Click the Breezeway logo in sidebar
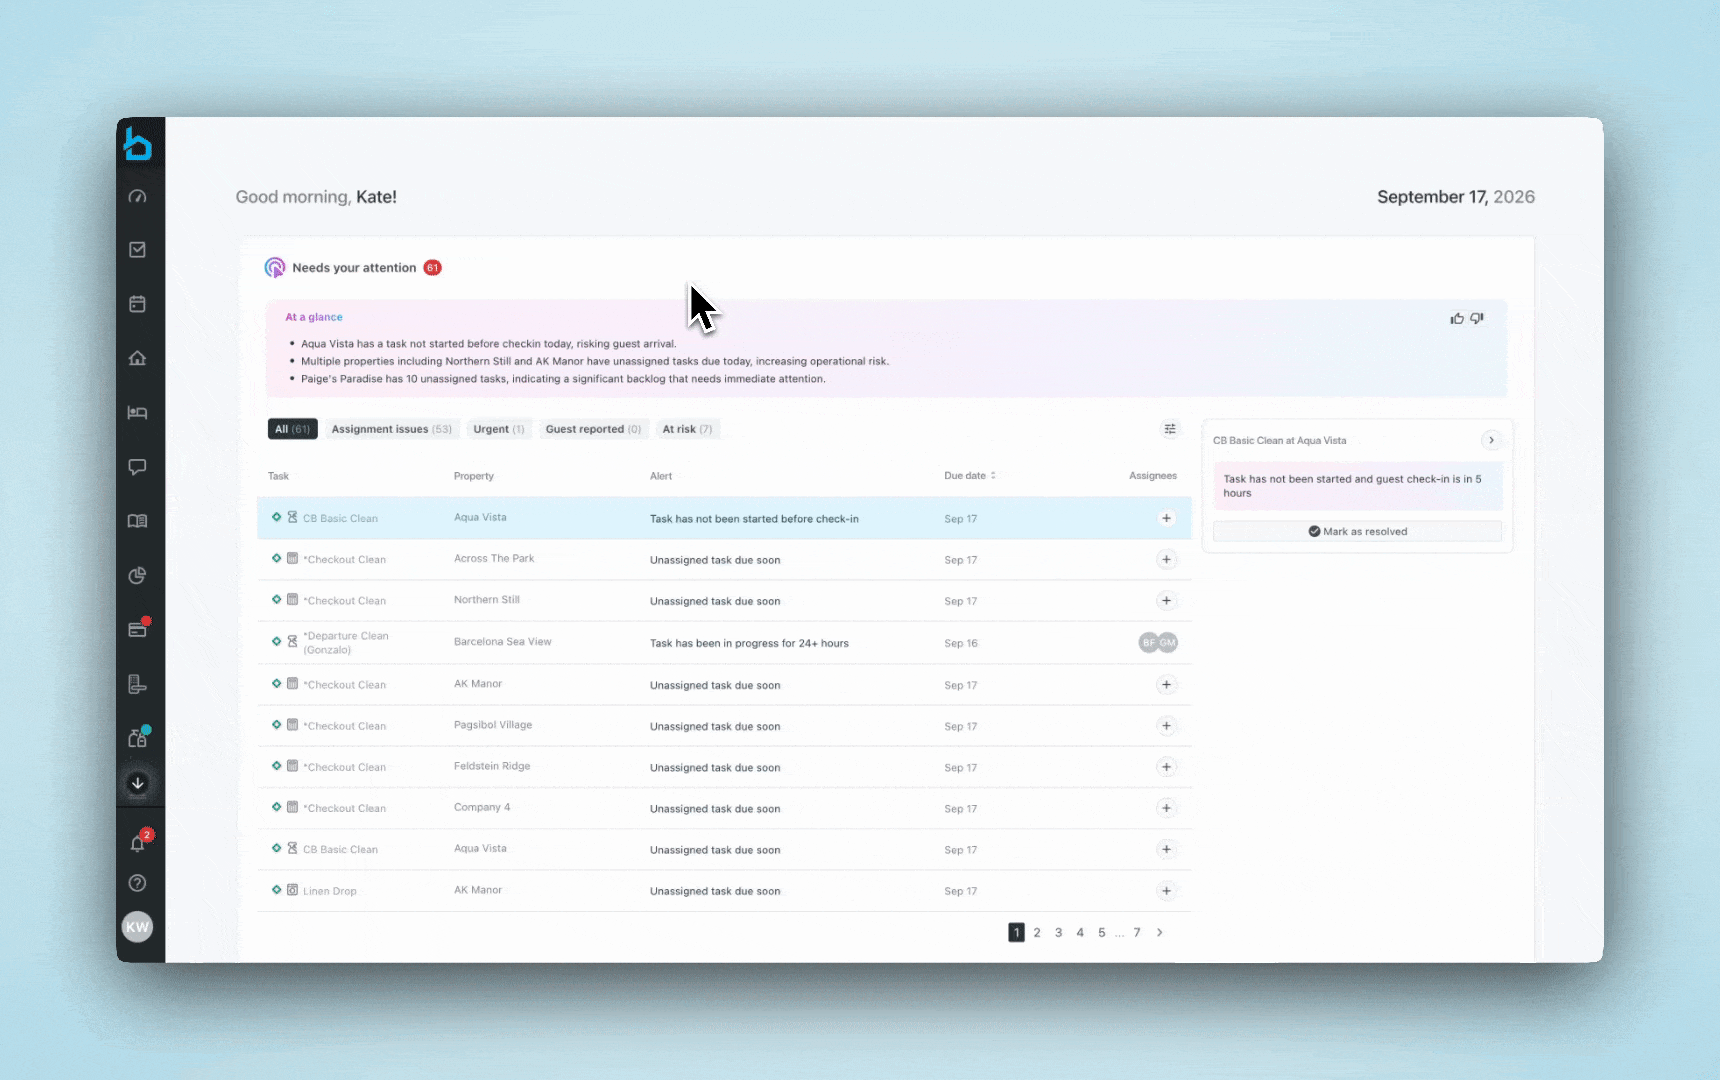Screen dimensions: 1720x1080 tap(138, 145)
